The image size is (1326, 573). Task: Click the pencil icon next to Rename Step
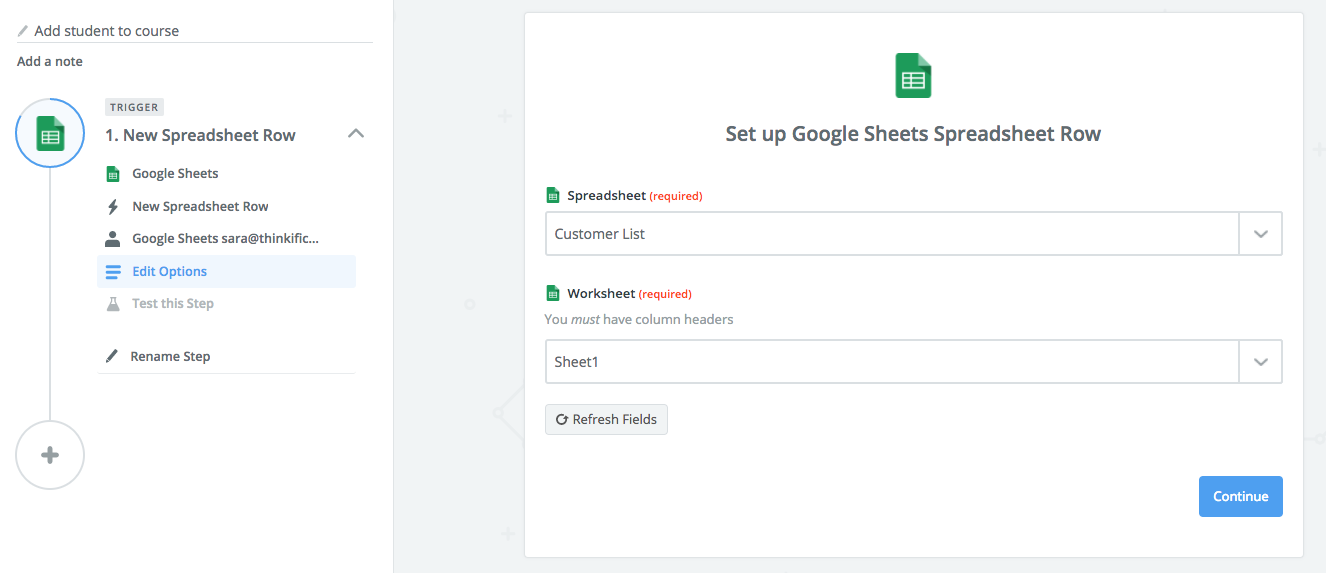tap(112, 356)
